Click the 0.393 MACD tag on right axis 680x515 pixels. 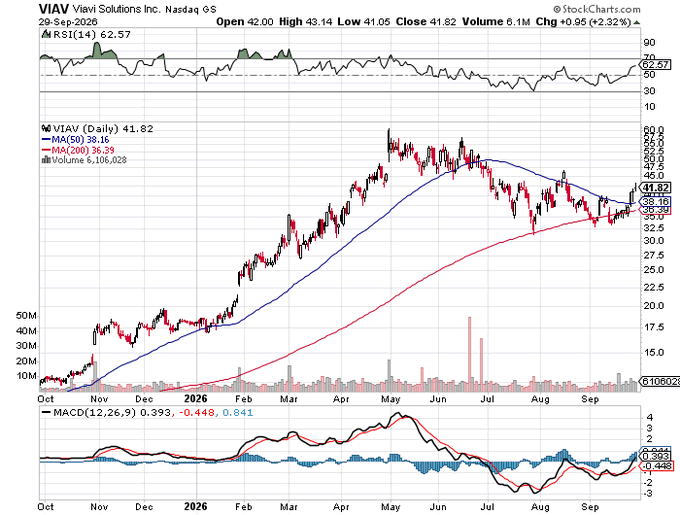(x=656, y=456)
